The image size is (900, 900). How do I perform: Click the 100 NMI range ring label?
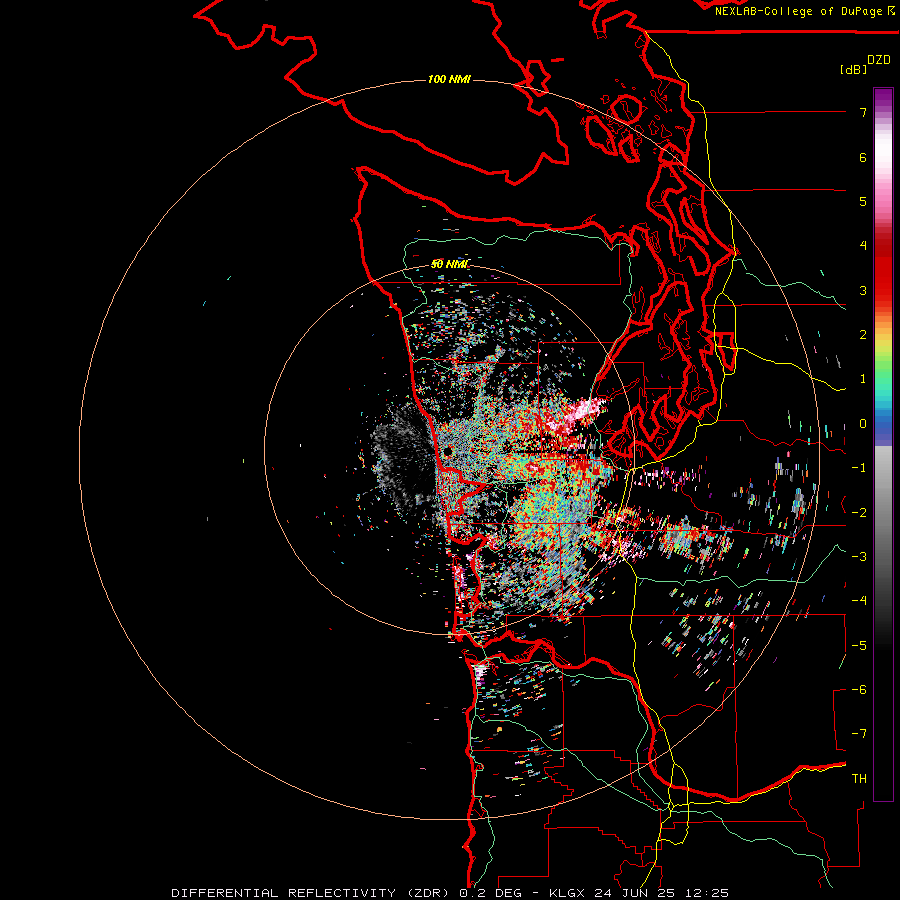coord(449,79)
